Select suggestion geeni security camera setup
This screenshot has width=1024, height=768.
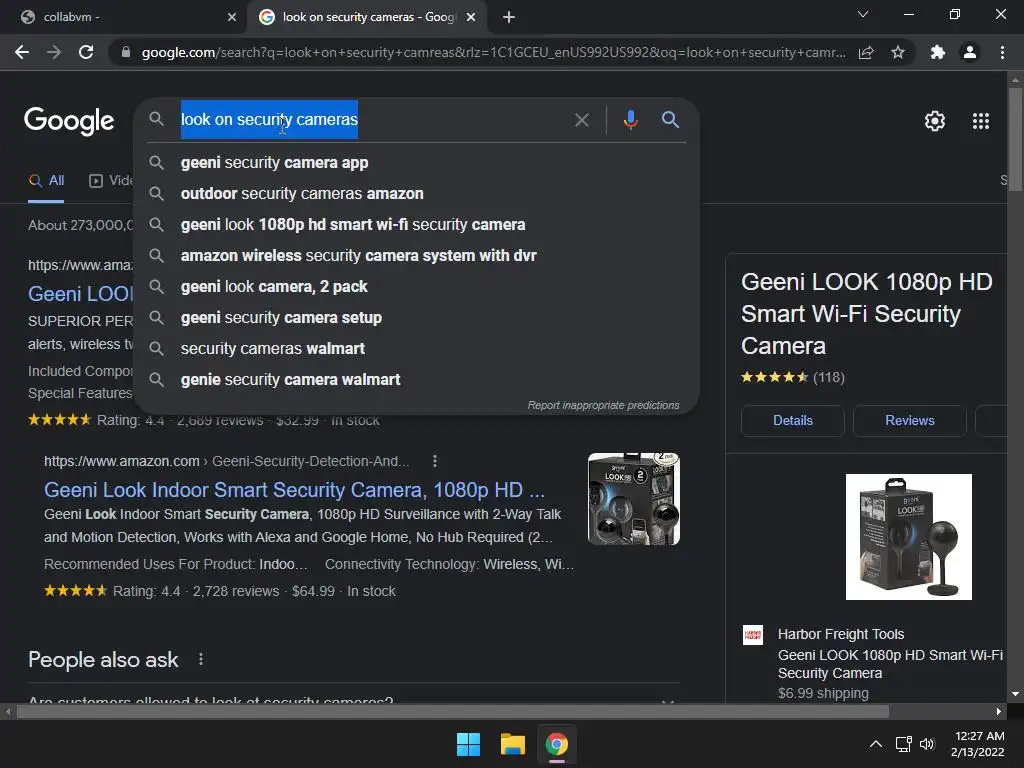click(416, 317)
